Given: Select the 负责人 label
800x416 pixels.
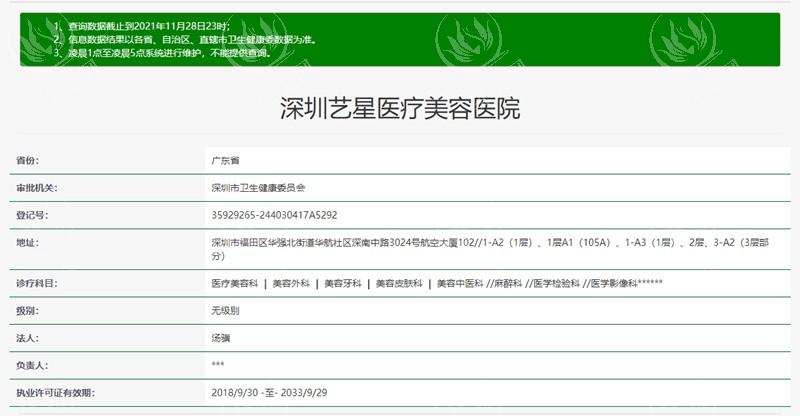Looking at the screenshot, I should (32, 365).
